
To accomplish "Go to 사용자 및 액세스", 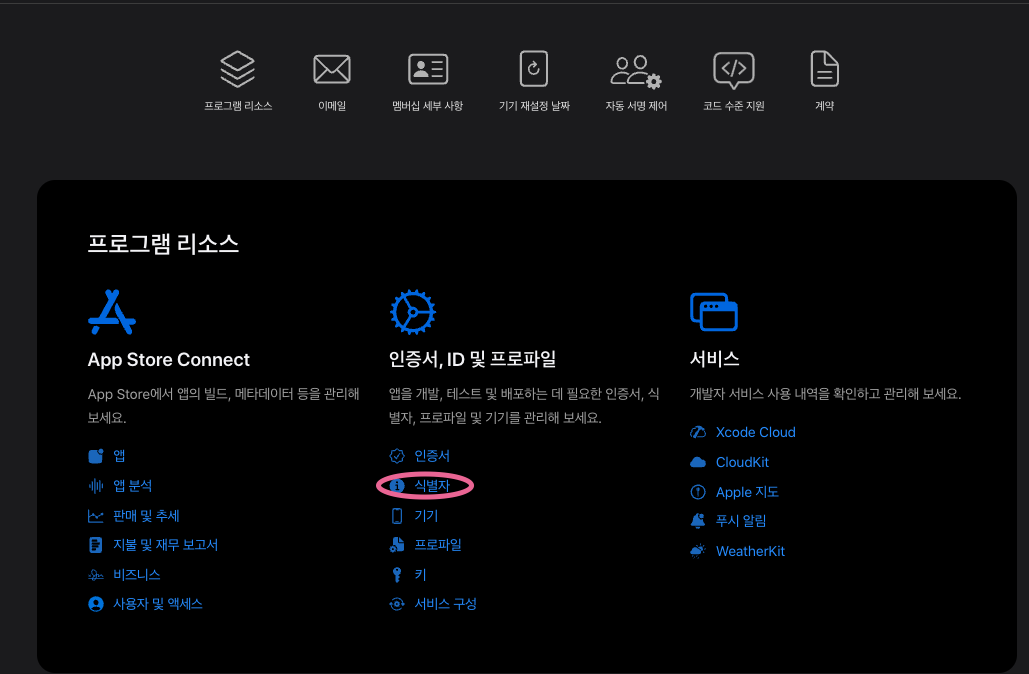I will click(158, 604).
